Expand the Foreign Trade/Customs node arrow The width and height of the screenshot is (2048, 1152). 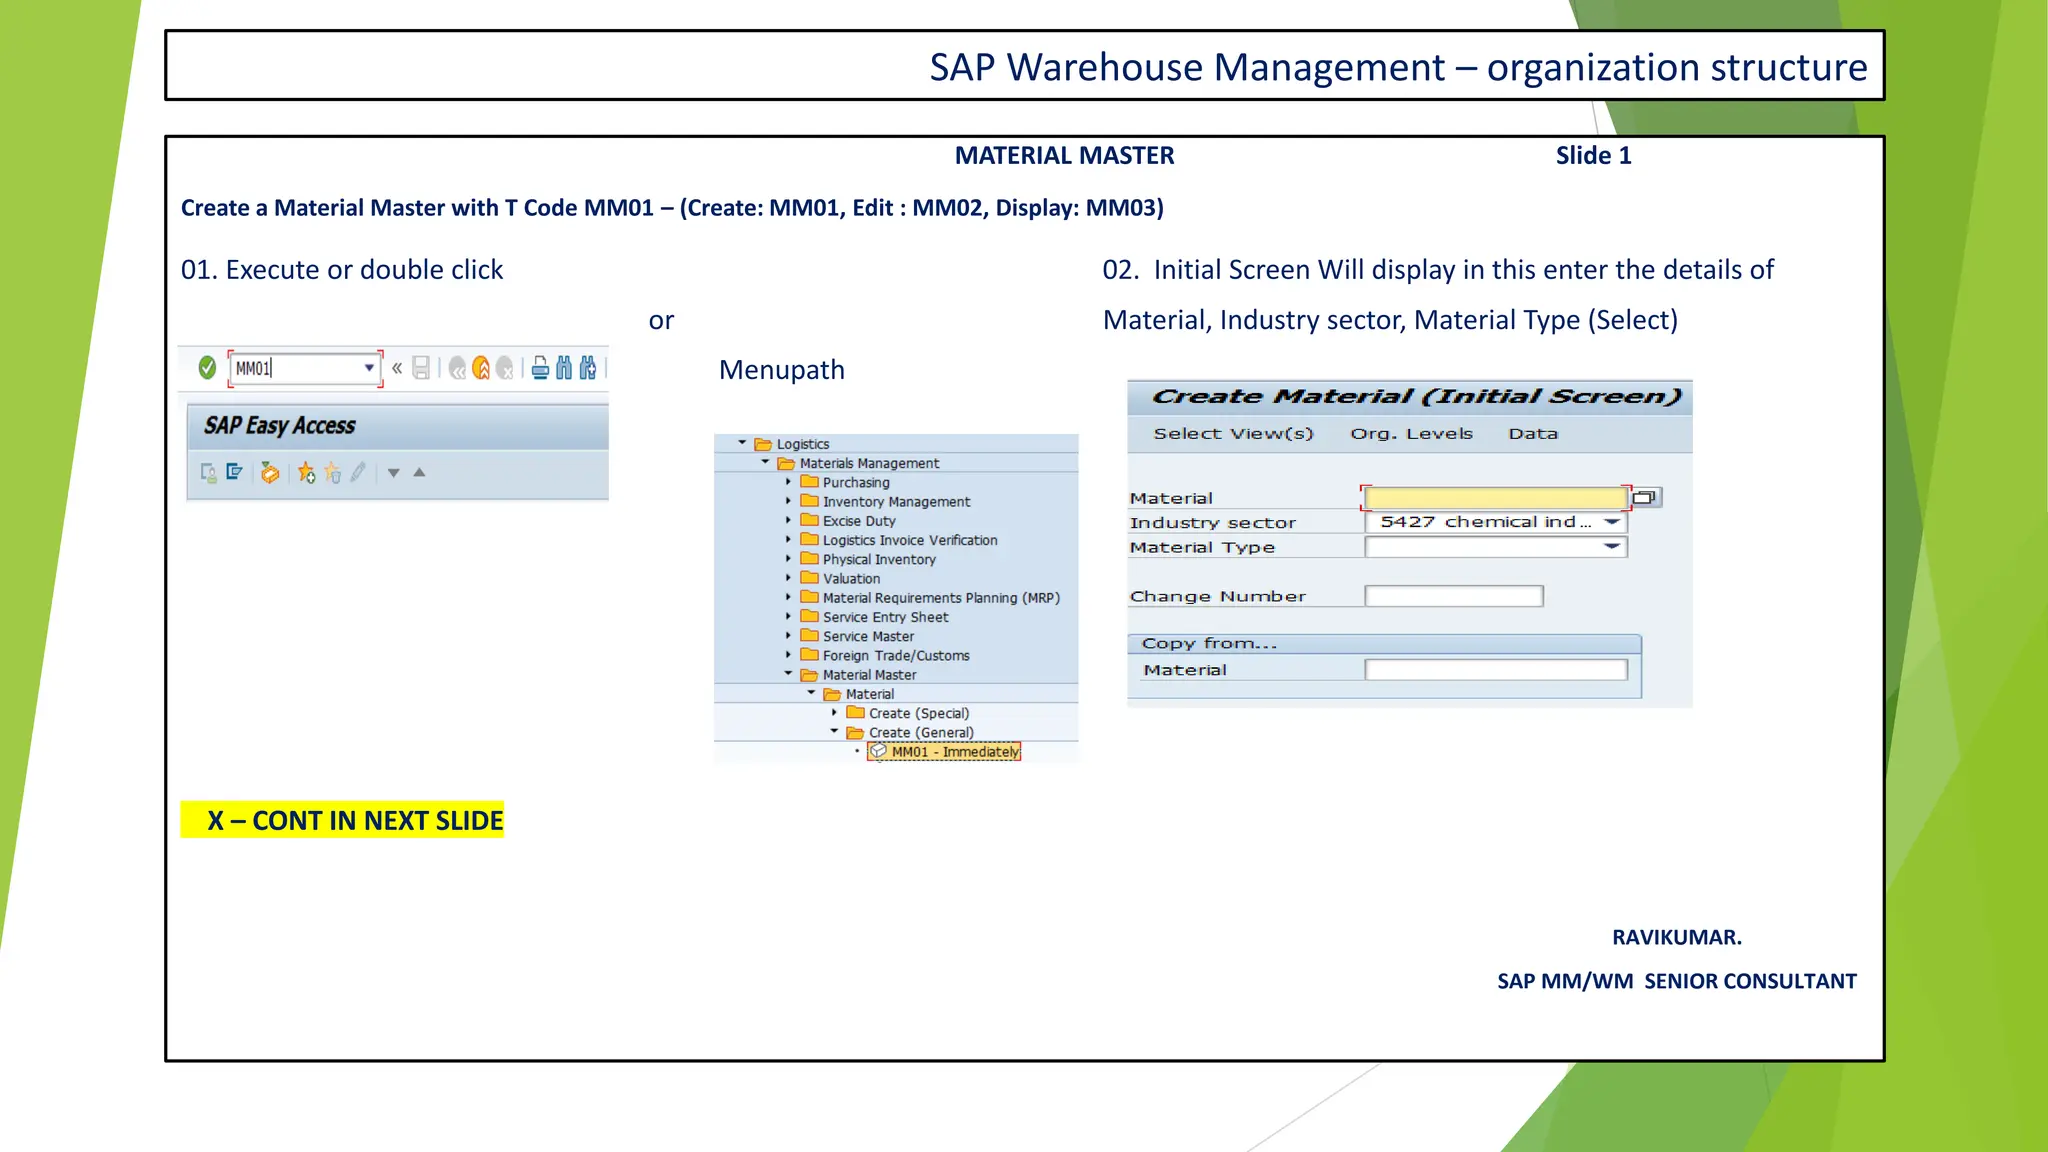point(788,655)
